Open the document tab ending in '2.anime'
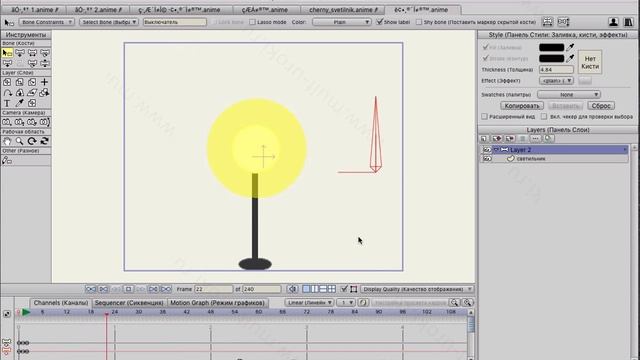The height and width of the screenshot is (360, 640). coord(98,9)
